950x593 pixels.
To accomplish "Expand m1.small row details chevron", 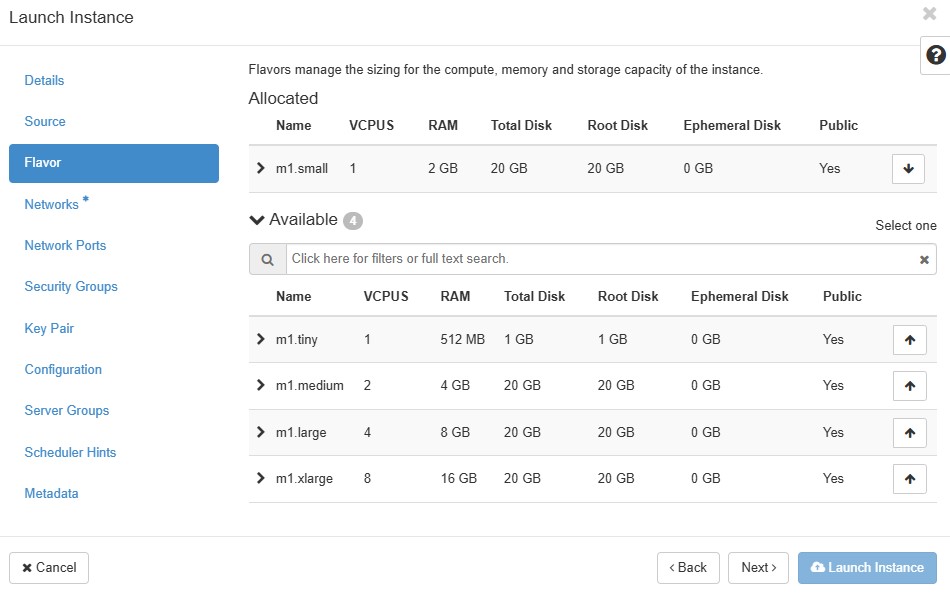I will (x=261, y=168).
